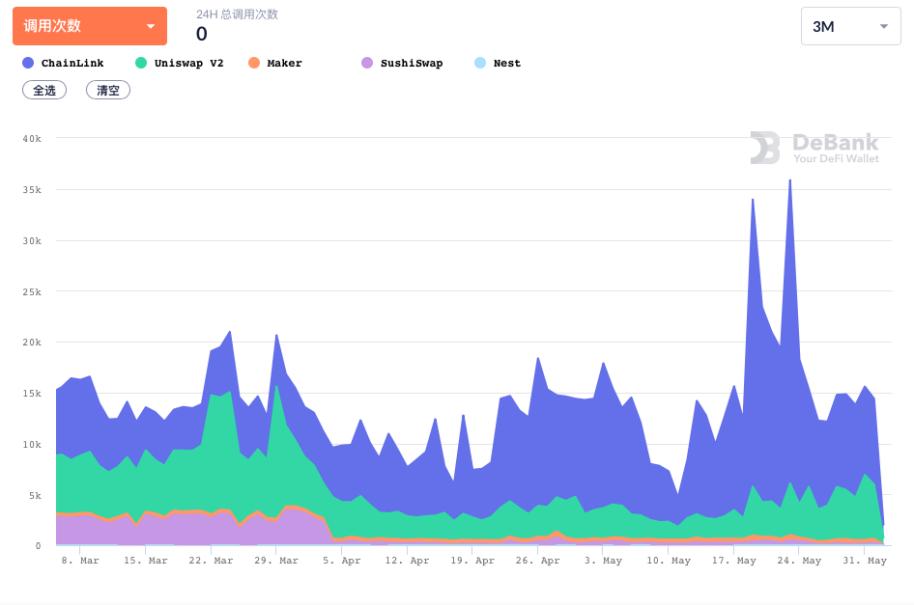Image resolution: width=914 pixels, height=605 pixels.
Task: Toggle Nest series label
Action: 507,63
